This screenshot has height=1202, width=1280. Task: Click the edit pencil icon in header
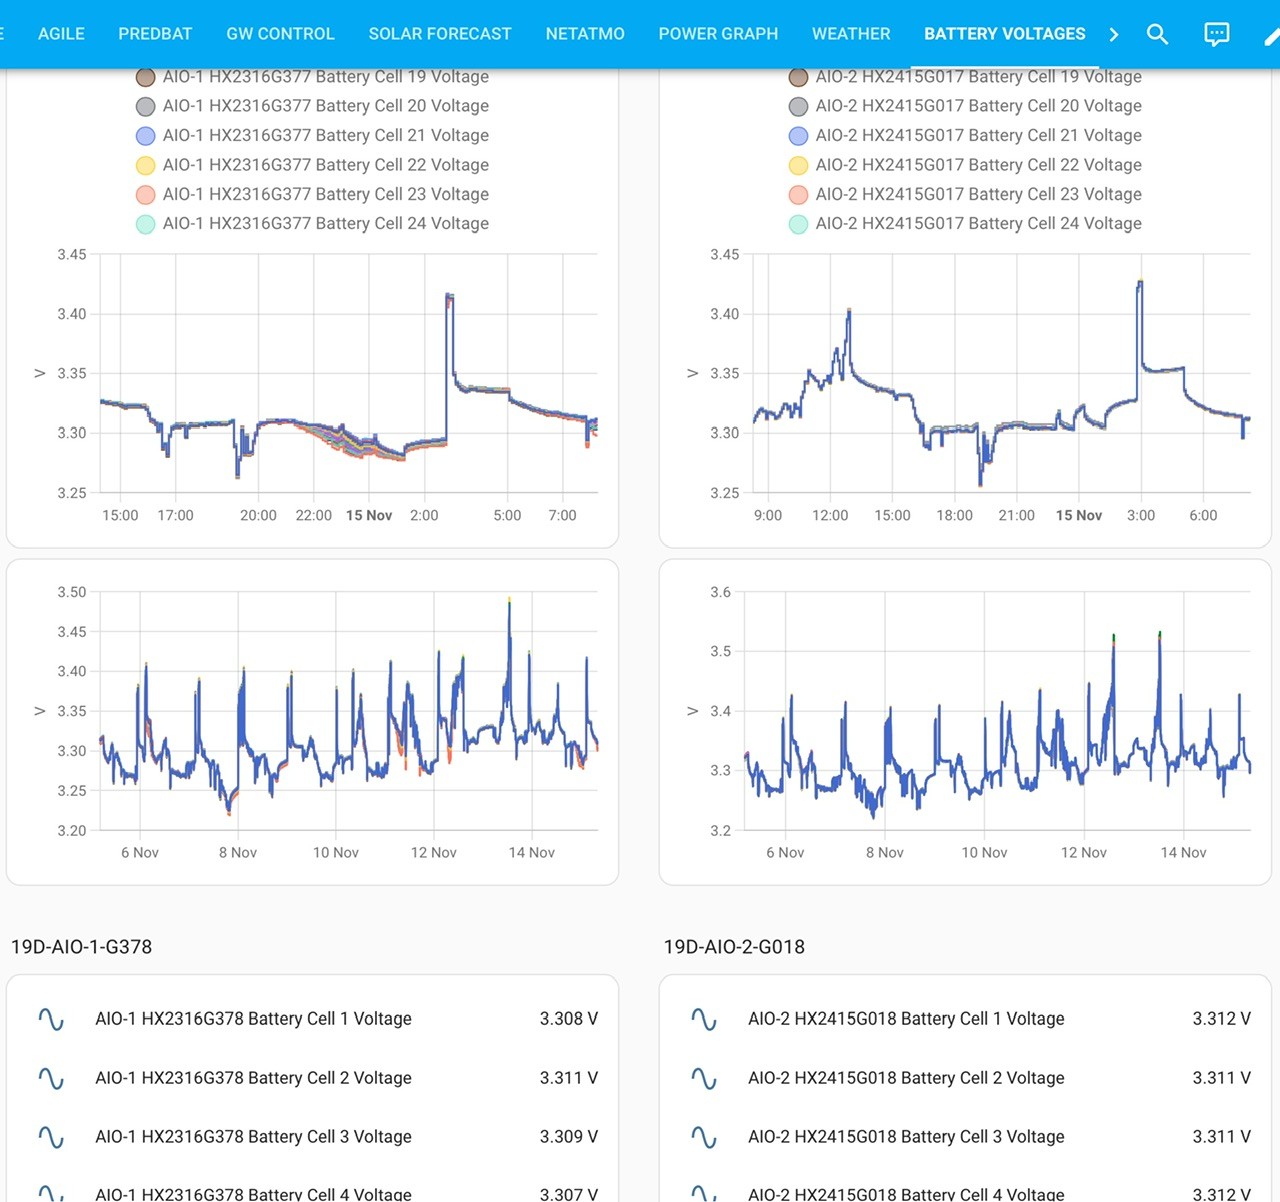point(1272,34)
